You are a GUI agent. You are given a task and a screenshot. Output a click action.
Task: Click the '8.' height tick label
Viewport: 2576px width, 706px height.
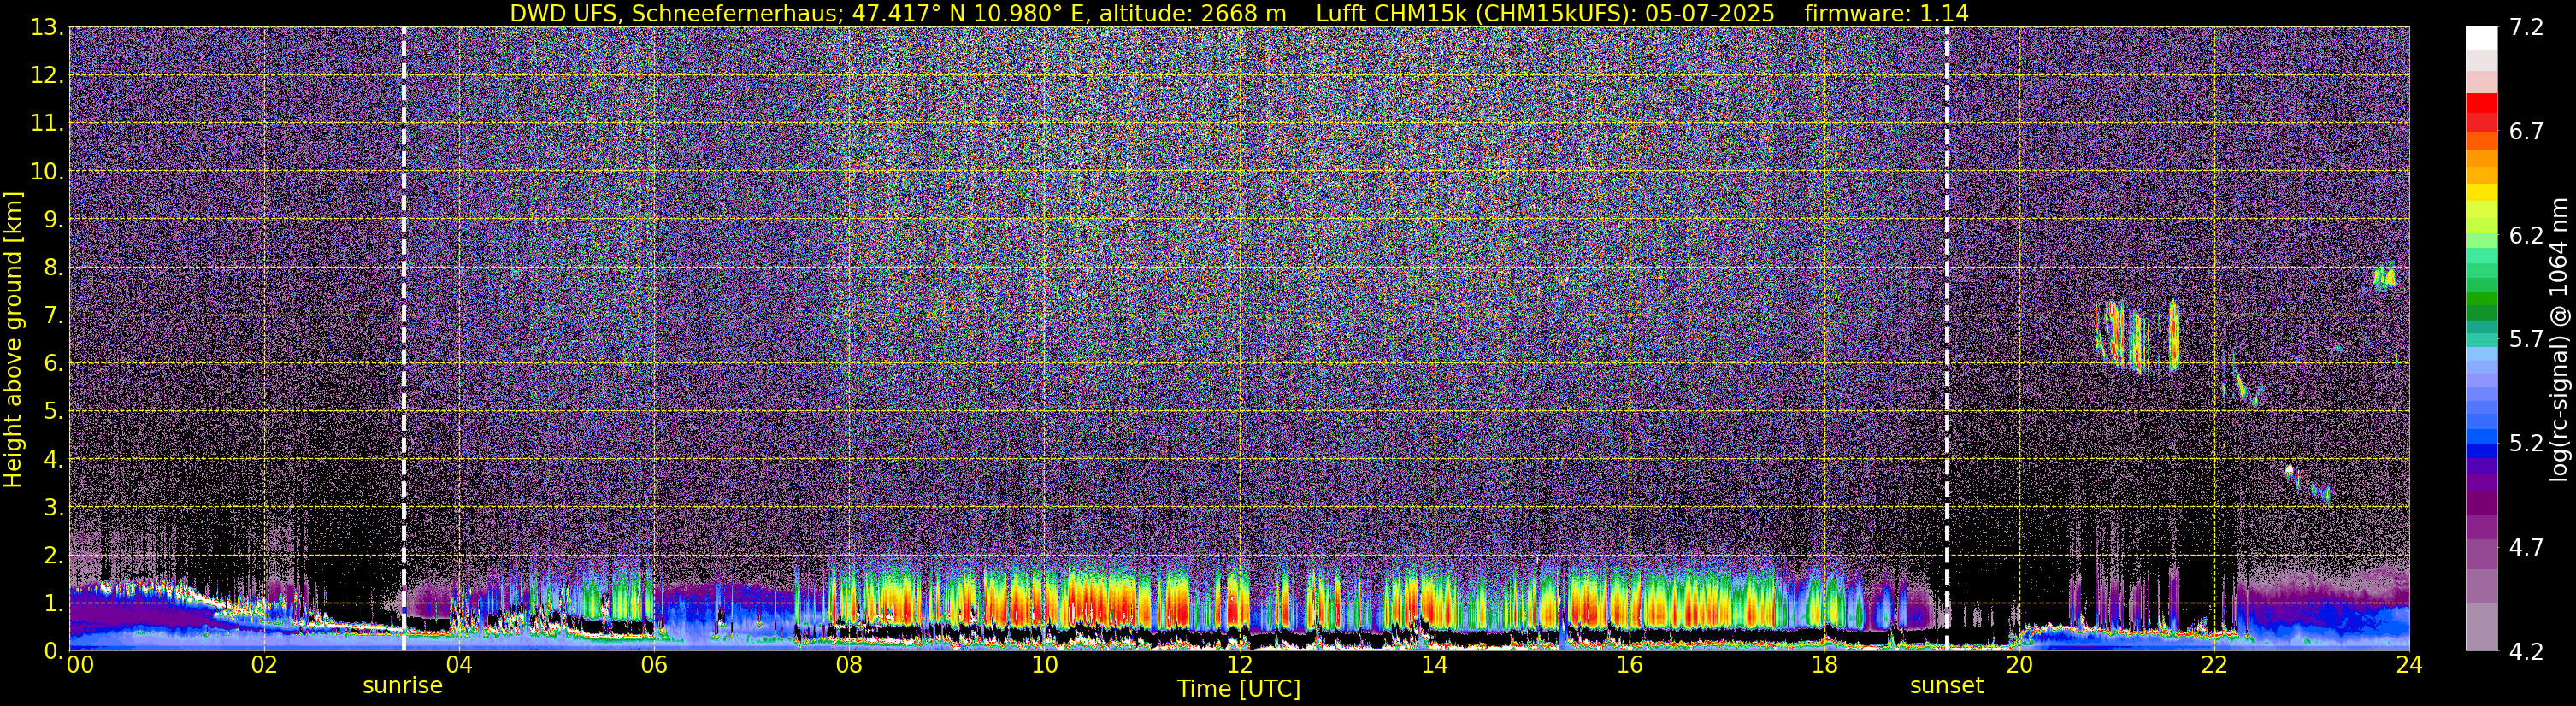click(52, 268)
